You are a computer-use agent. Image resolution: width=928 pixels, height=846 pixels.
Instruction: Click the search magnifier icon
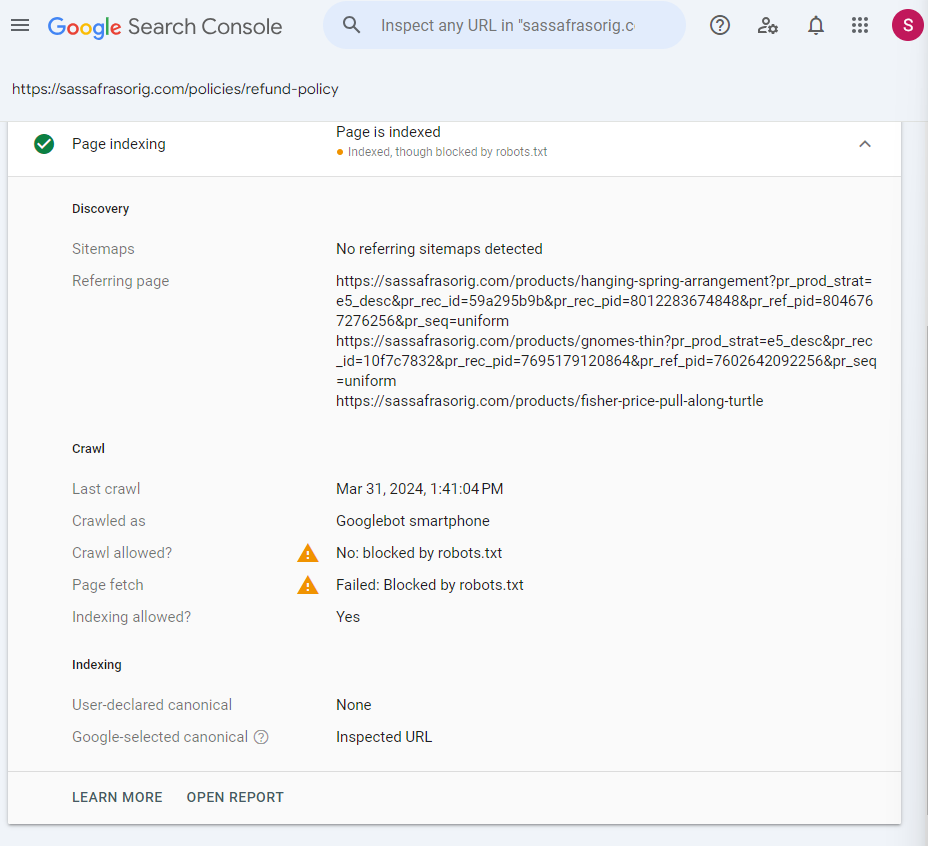tap(351, 25)
